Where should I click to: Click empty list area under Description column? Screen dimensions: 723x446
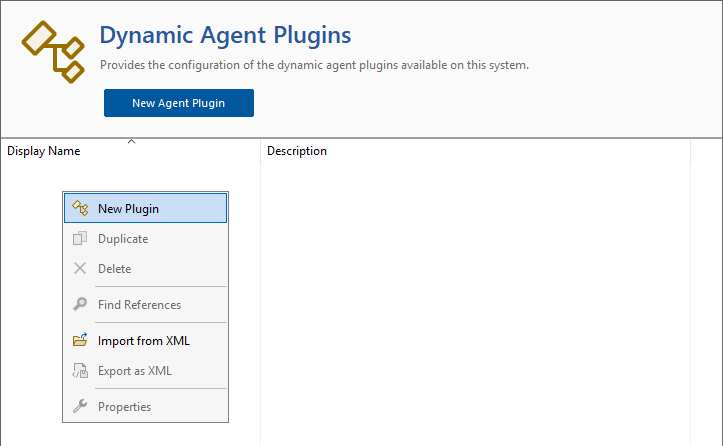470,300
